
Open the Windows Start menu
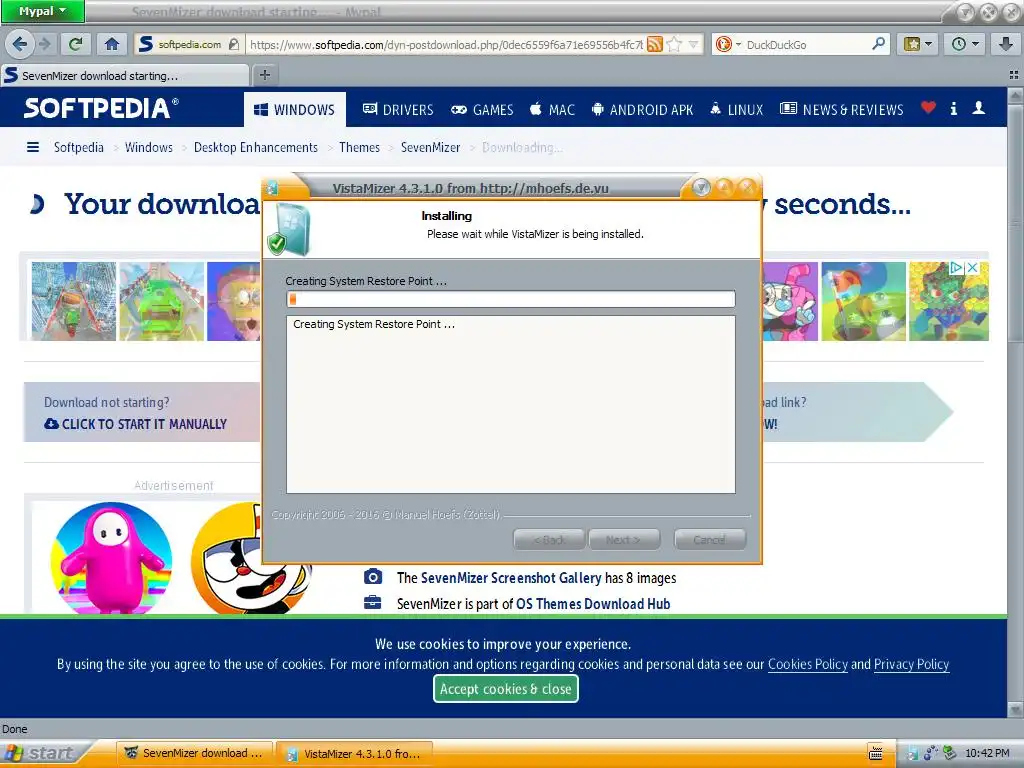click(x=42, y=754)
